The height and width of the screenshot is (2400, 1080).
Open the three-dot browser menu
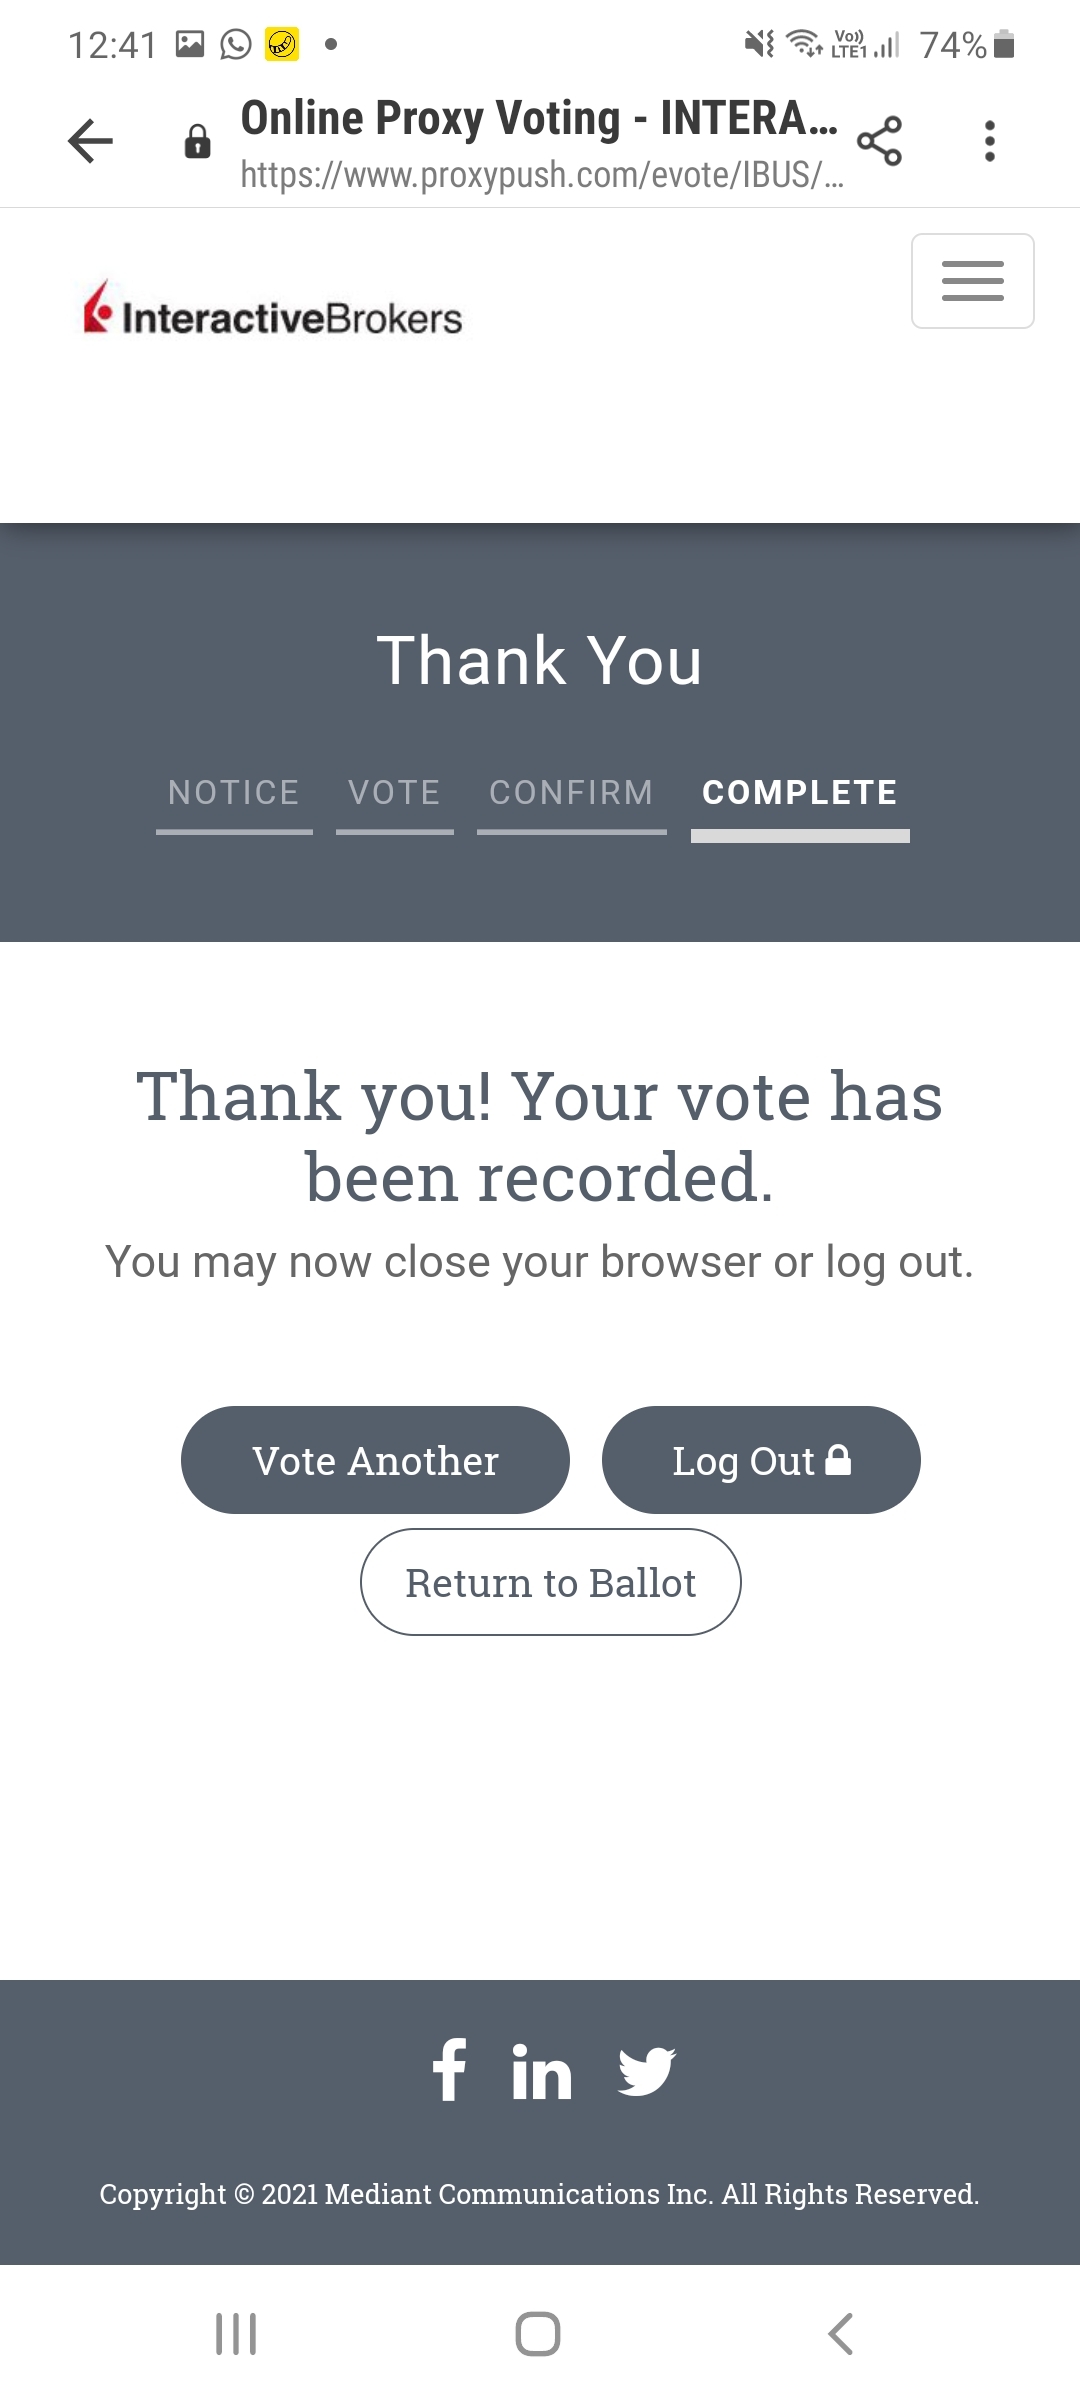click(x=989, y=141)
